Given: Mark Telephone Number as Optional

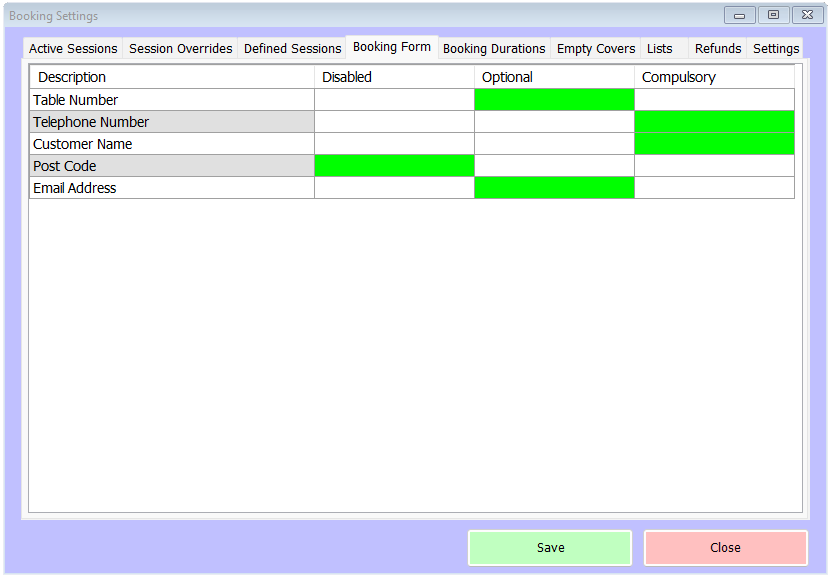Looking at the screenshot, I should coord(554,122).
